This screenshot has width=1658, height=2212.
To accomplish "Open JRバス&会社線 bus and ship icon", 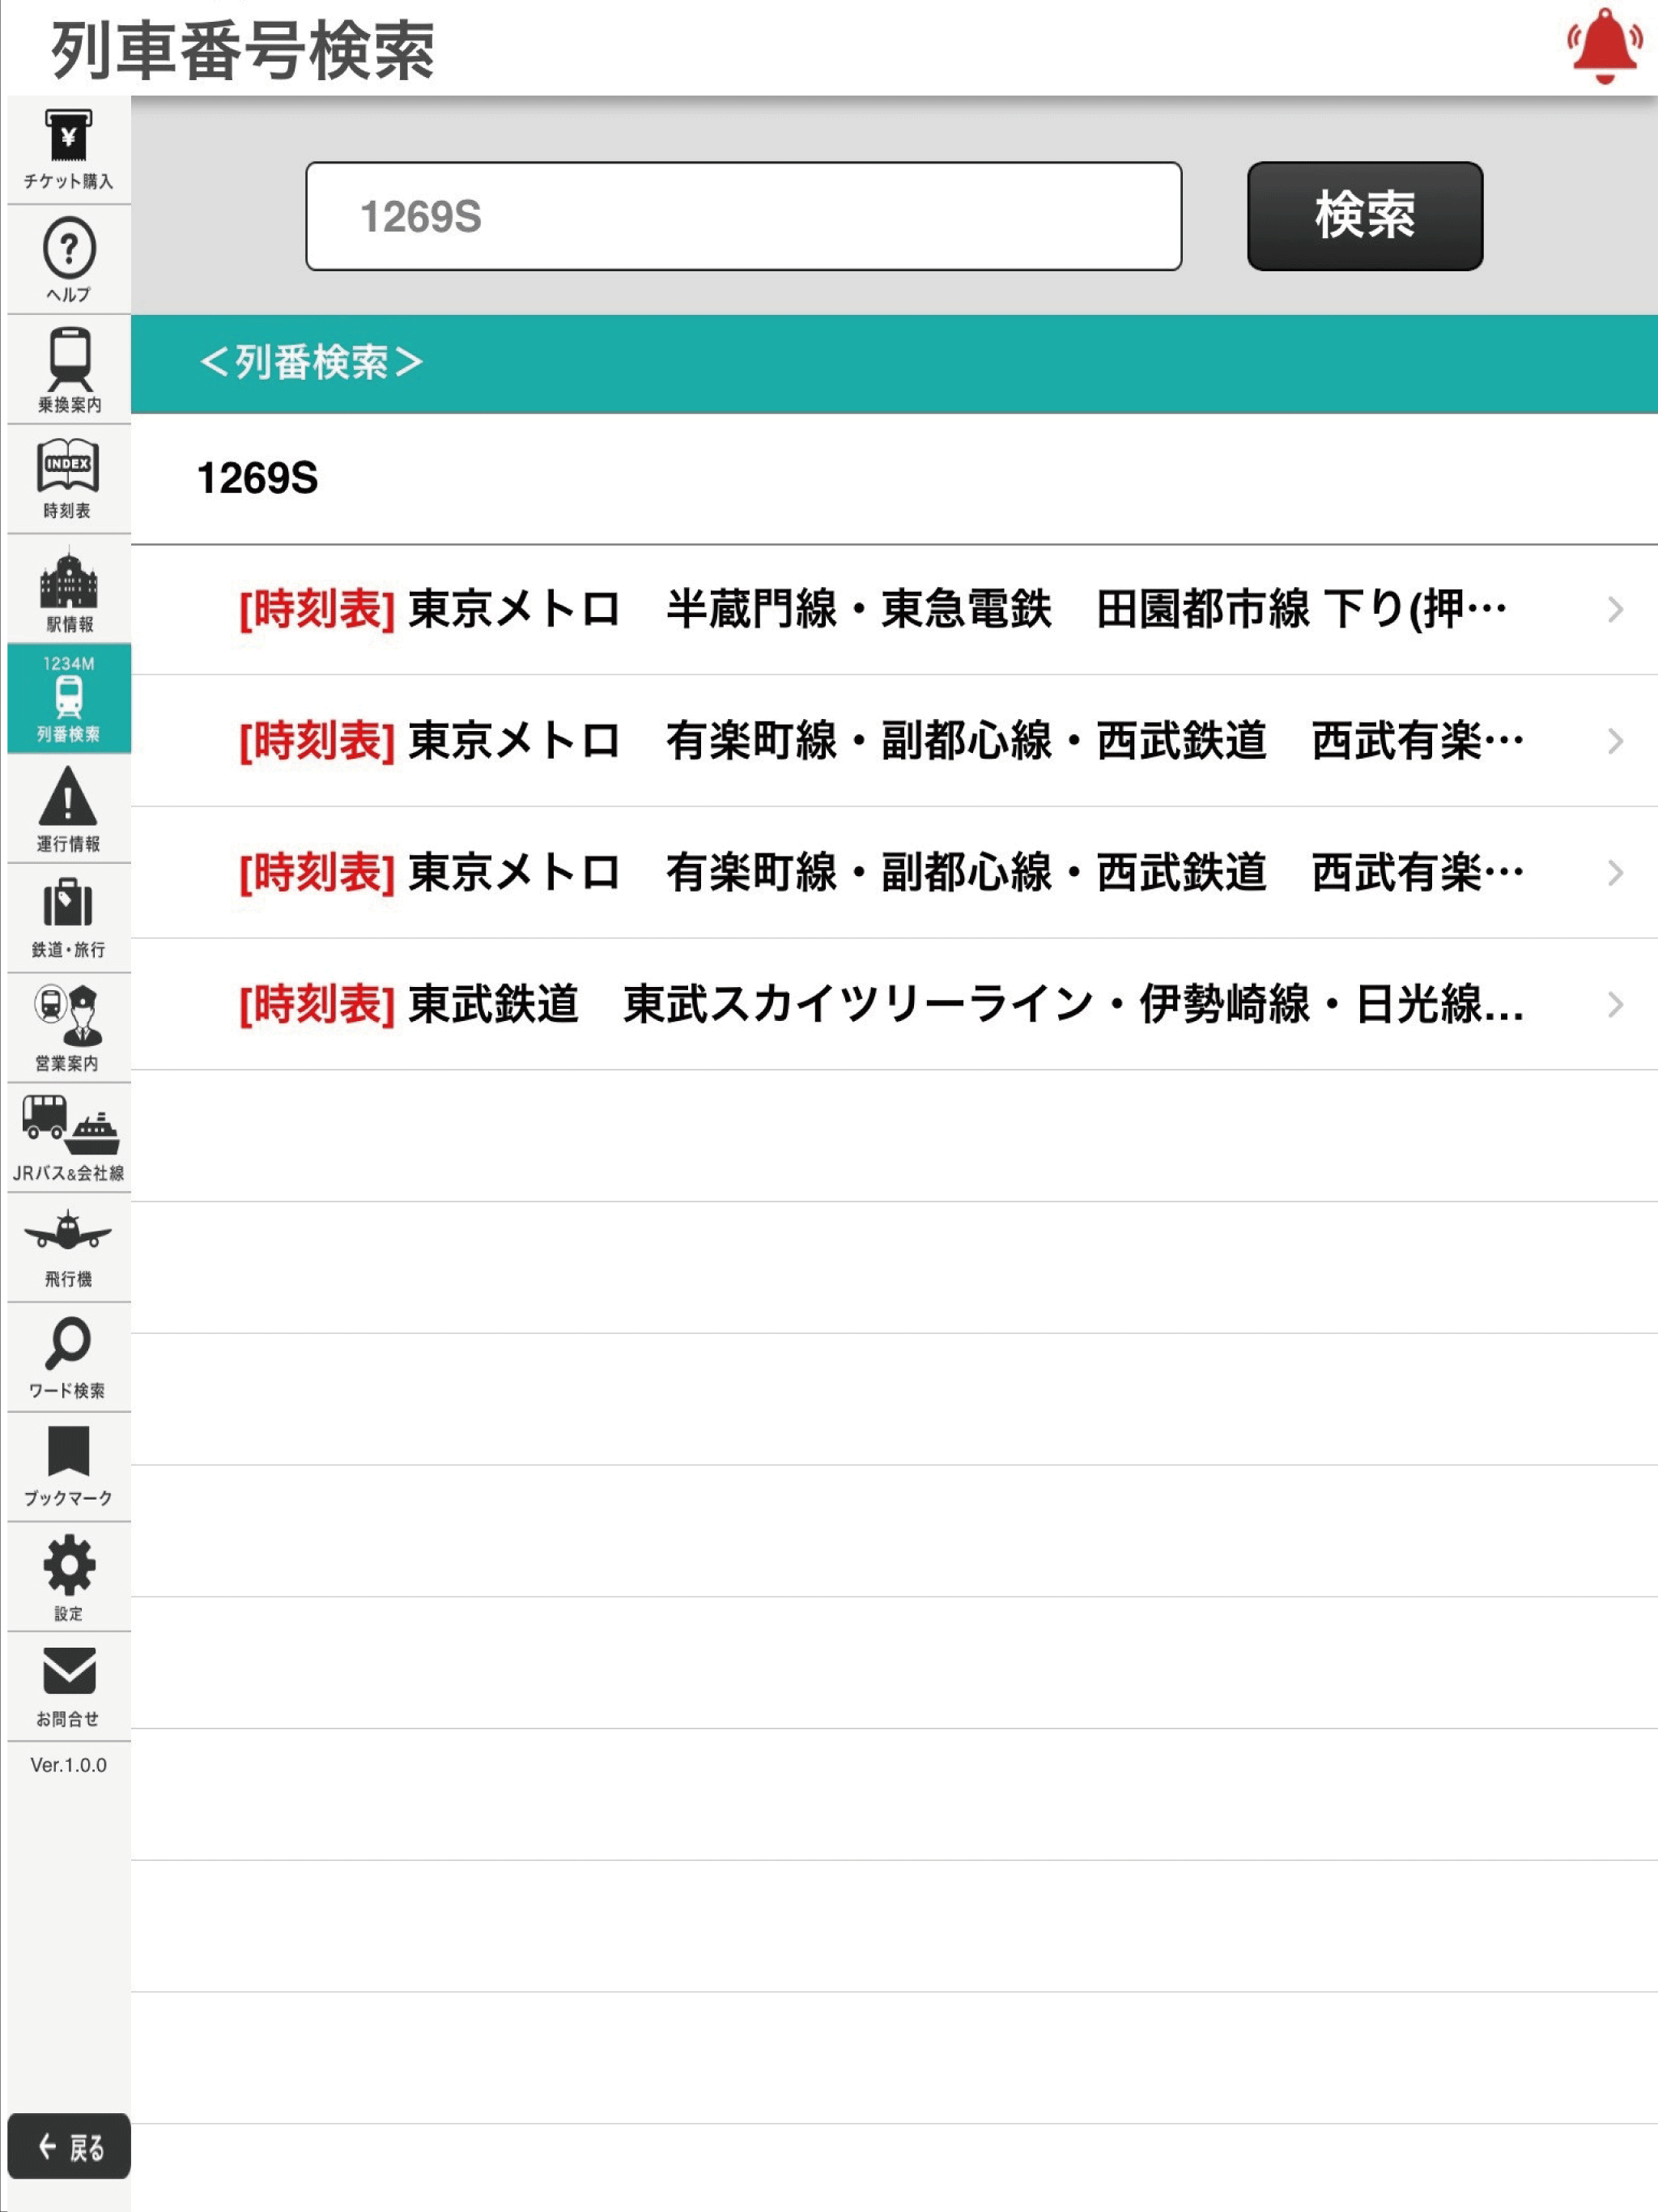I will click(x=68, y=1138).
